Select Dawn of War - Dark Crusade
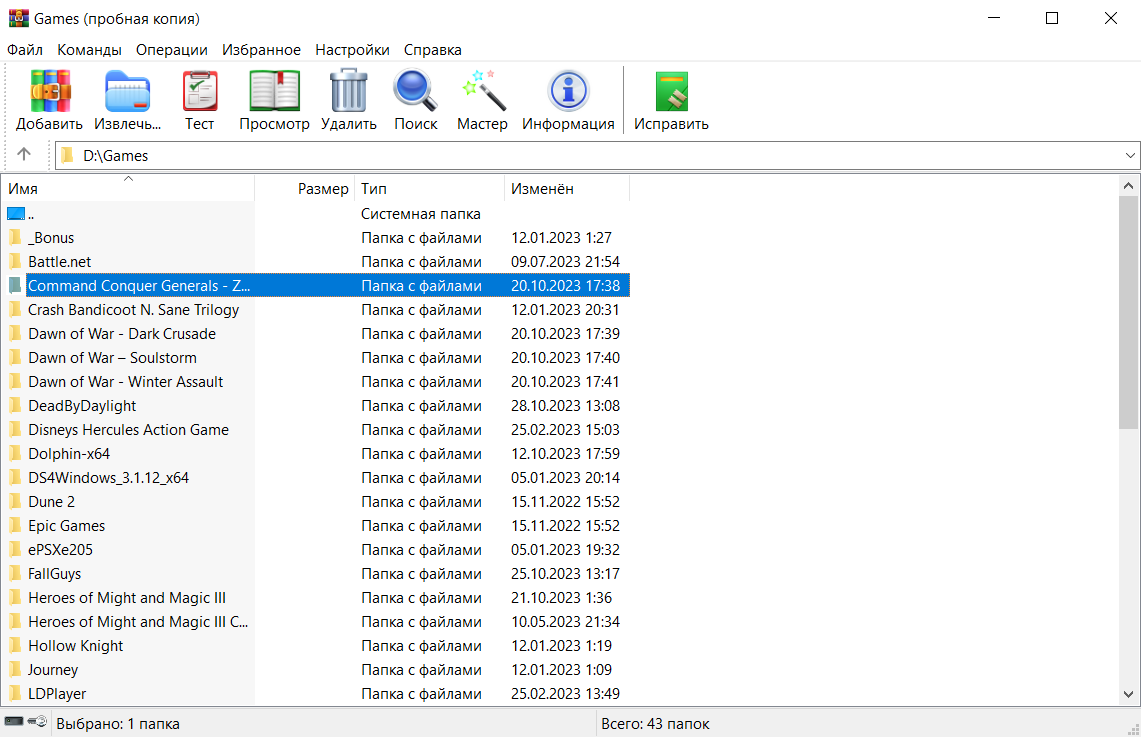1141x737 pixels. pos(122,334)
